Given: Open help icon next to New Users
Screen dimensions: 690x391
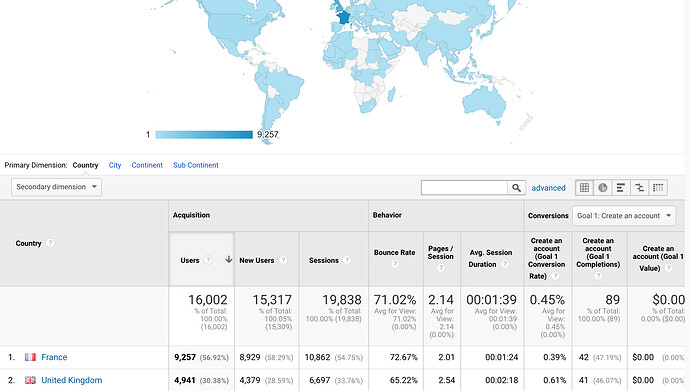Looking at the screenshot, I should point(283,260).
